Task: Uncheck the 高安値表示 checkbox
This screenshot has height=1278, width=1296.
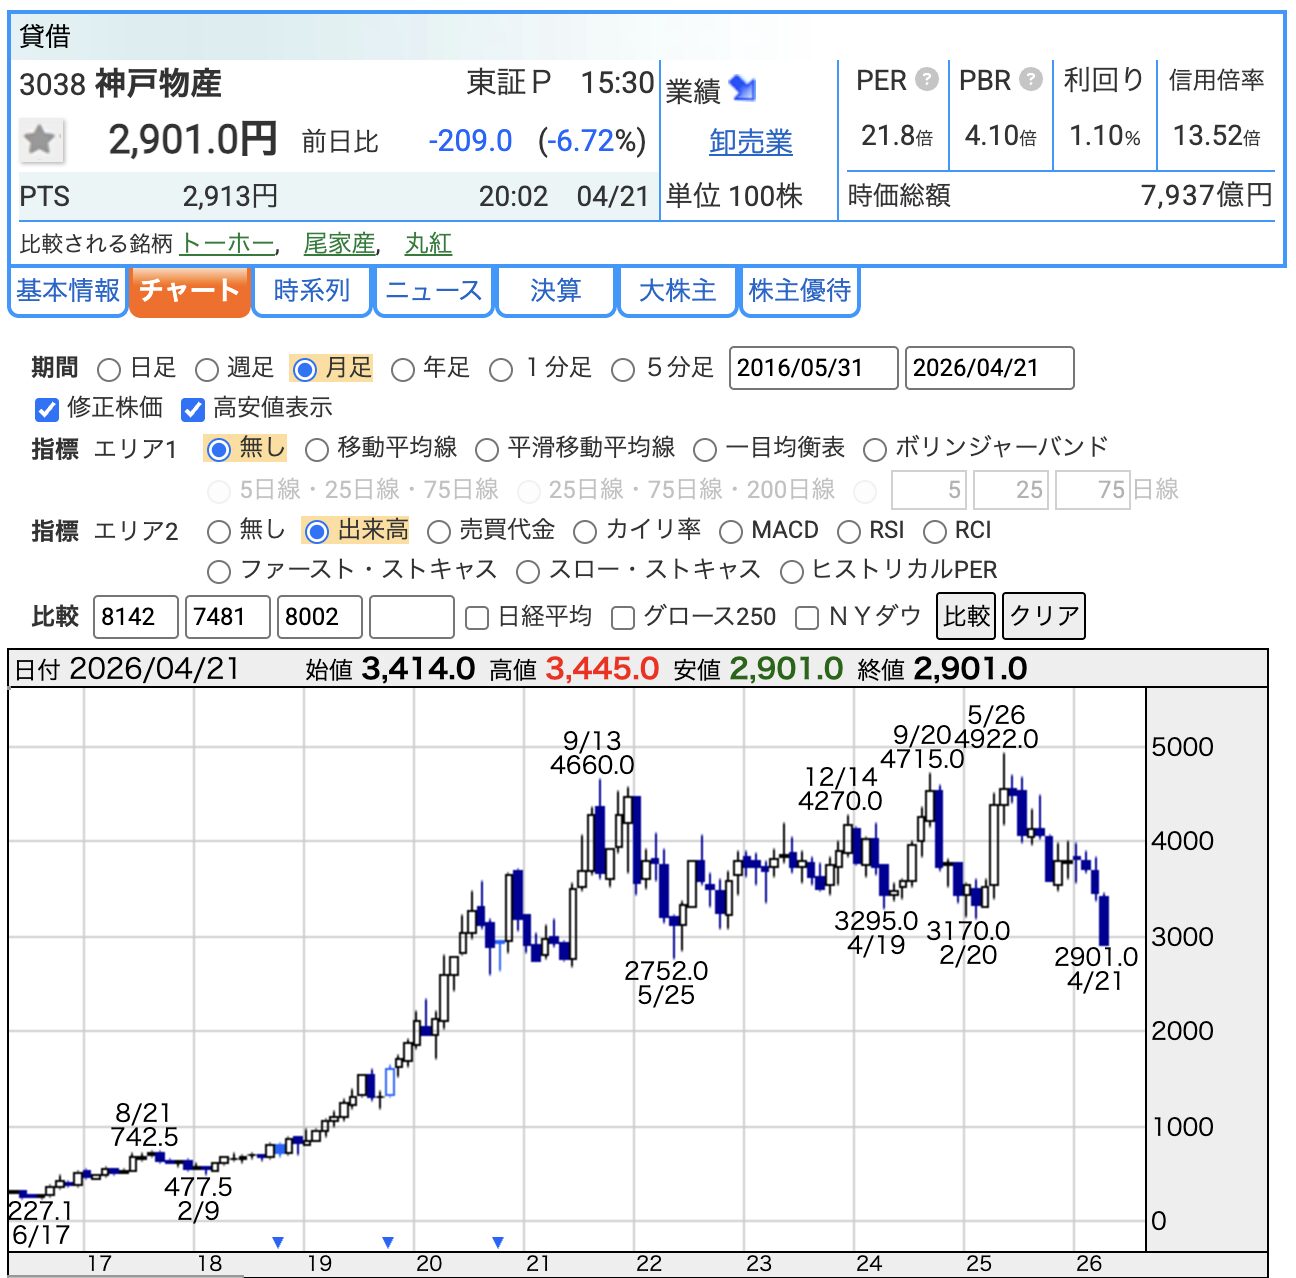Action: coord(193,409)
